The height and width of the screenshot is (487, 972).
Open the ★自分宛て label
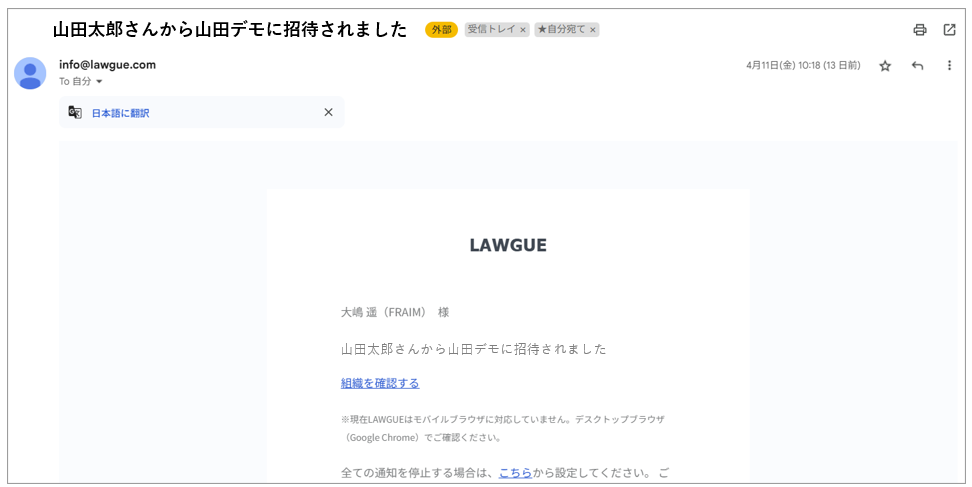[561, 30]
